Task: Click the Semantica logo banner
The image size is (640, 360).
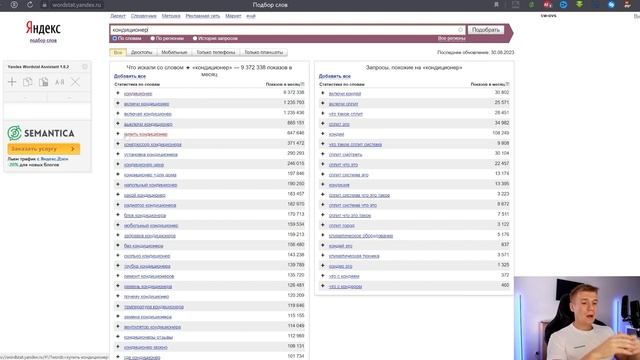Action: (41, 133)
